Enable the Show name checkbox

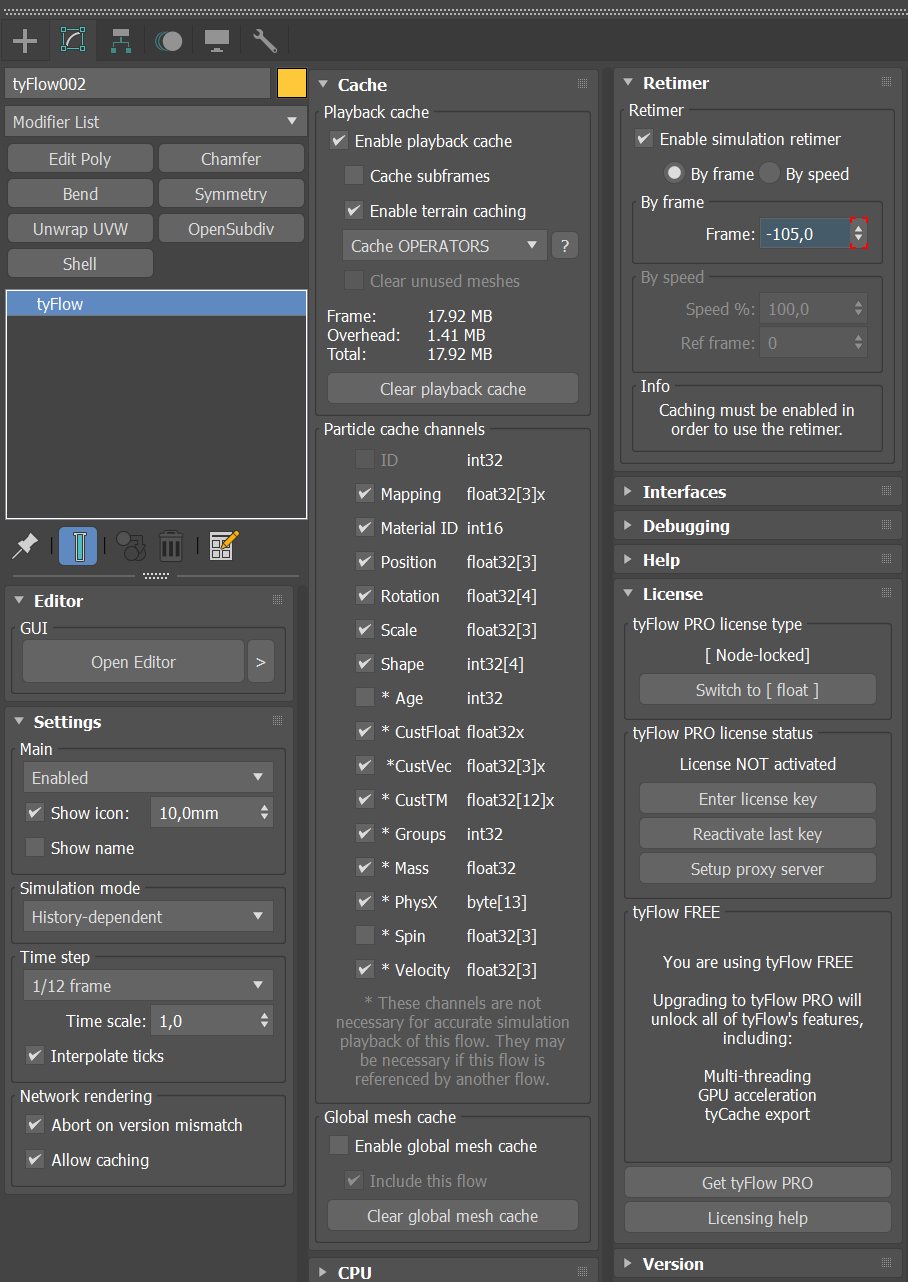35,848
